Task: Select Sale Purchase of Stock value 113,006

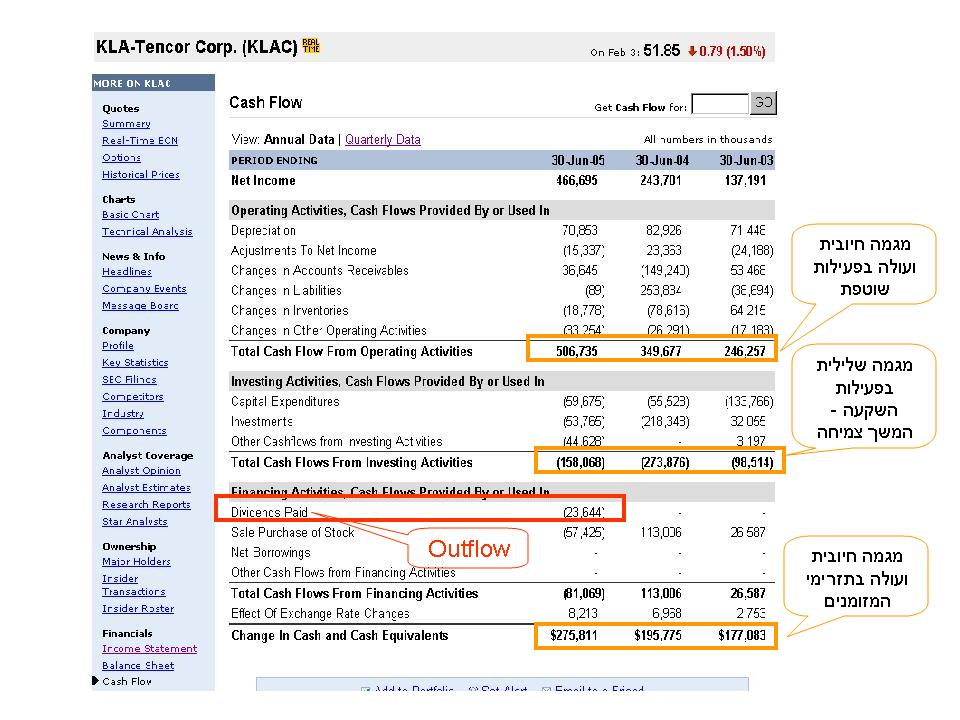Action: pyautogui.click(x=661, y=533)
